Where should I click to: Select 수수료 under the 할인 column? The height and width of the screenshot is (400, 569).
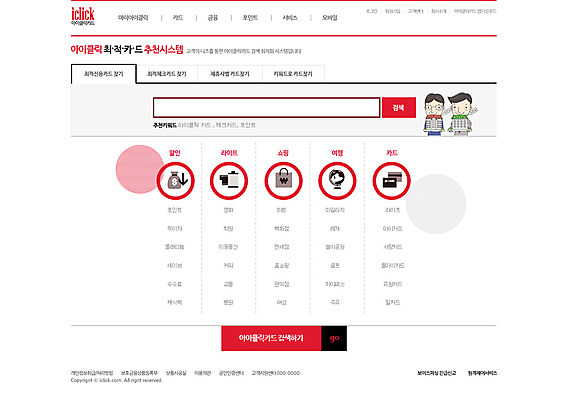click(175, 284)
